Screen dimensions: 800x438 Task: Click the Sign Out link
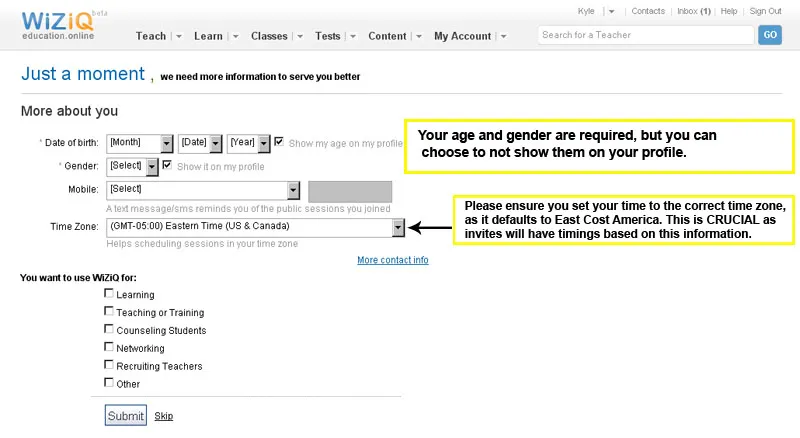(765, 11)
